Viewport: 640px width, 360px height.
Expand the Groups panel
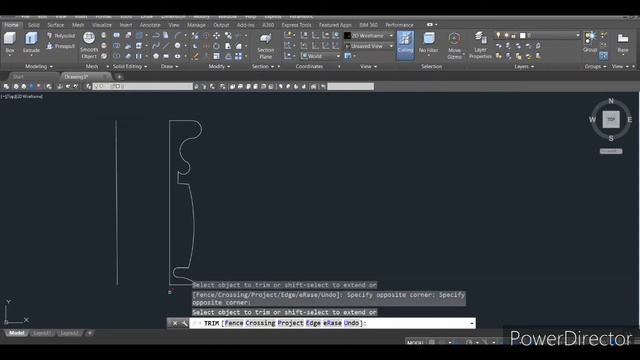pyautogui.click(x=595, y=67)
